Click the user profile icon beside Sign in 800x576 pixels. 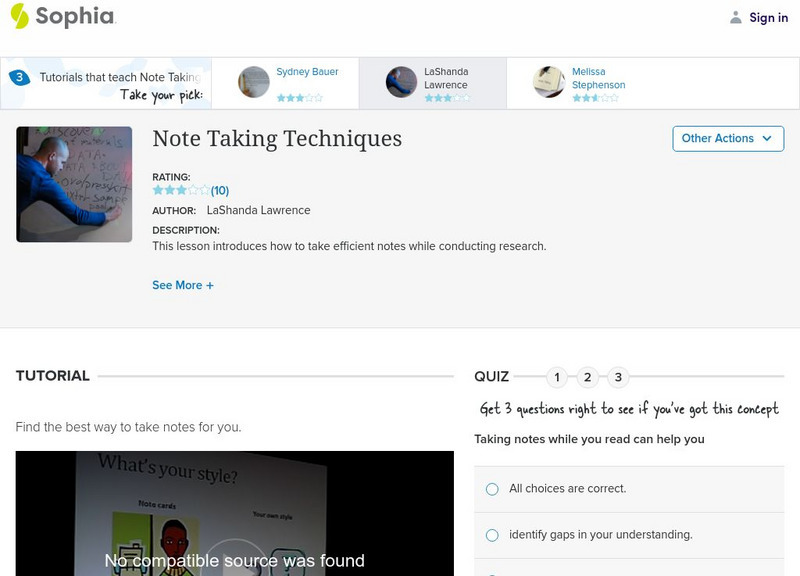tap(735, 17)
